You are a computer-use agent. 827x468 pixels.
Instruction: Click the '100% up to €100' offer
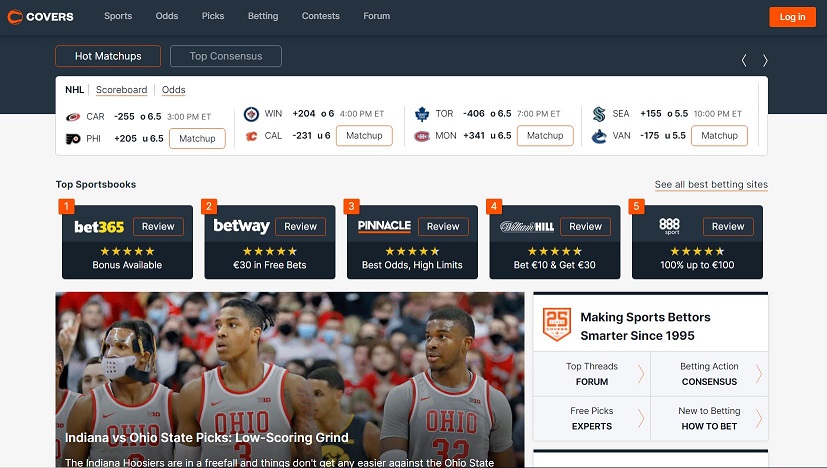point(697,265)
